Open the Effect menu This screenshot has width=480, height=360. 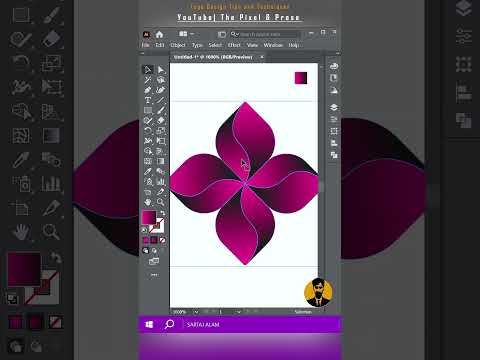(234, 45)
